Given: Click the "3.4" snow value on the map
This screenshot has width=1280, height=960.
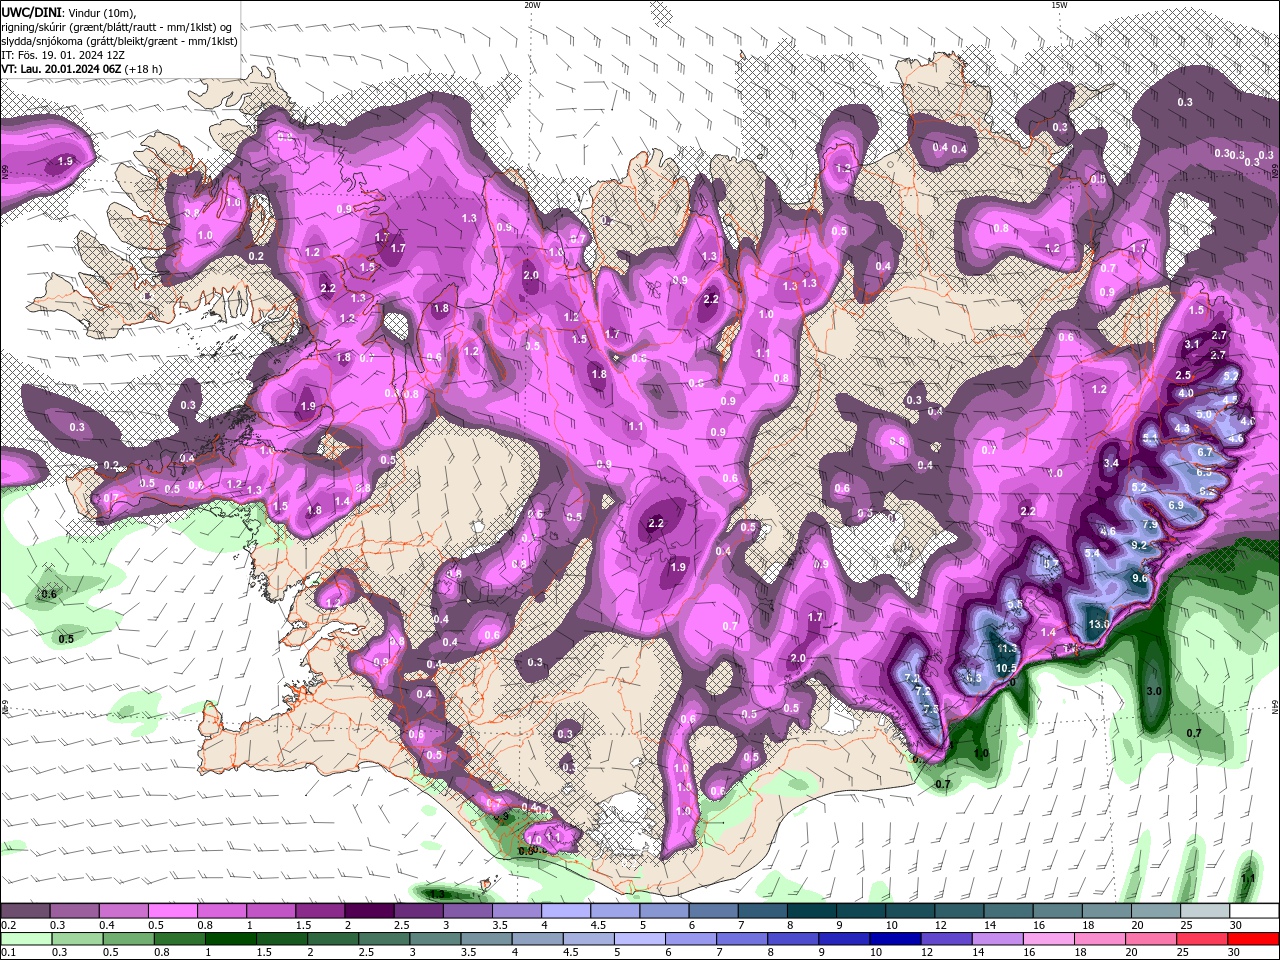Looking at the screenshot, I should point(1111,463).
